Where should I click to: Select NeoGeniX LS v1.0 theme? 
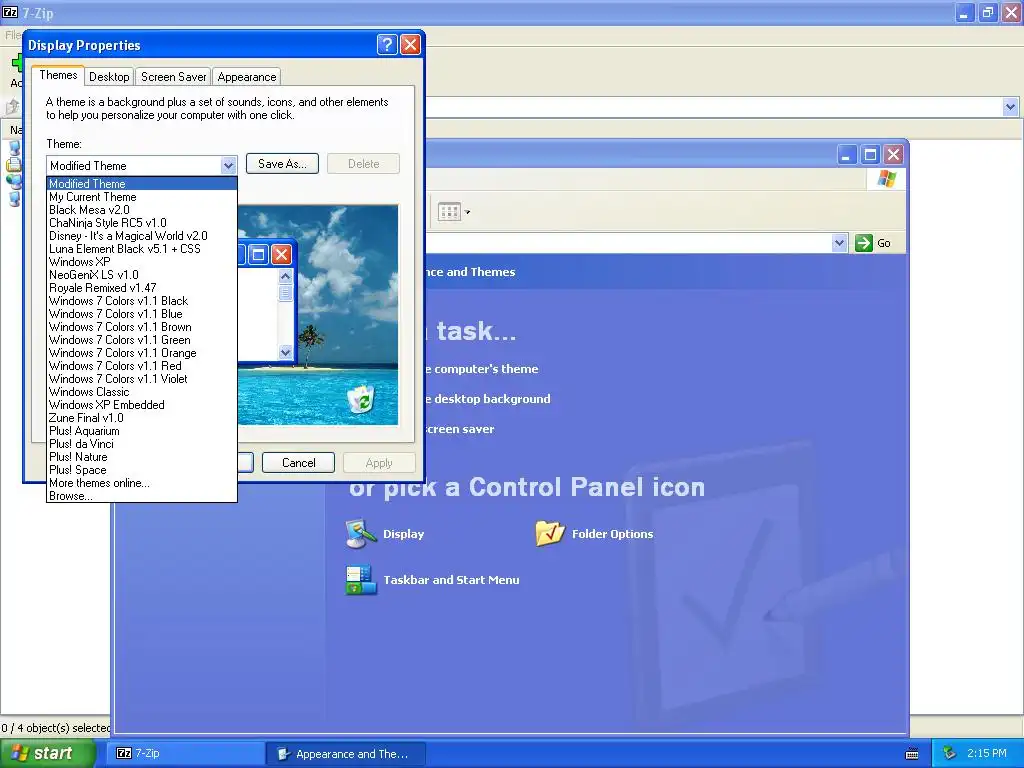point(142,274)
